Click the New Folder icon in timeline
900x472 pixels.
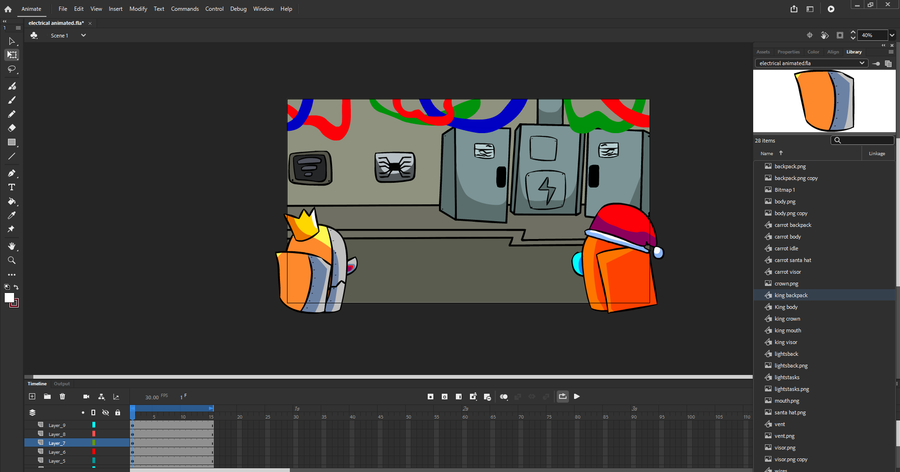click(47, 396)
